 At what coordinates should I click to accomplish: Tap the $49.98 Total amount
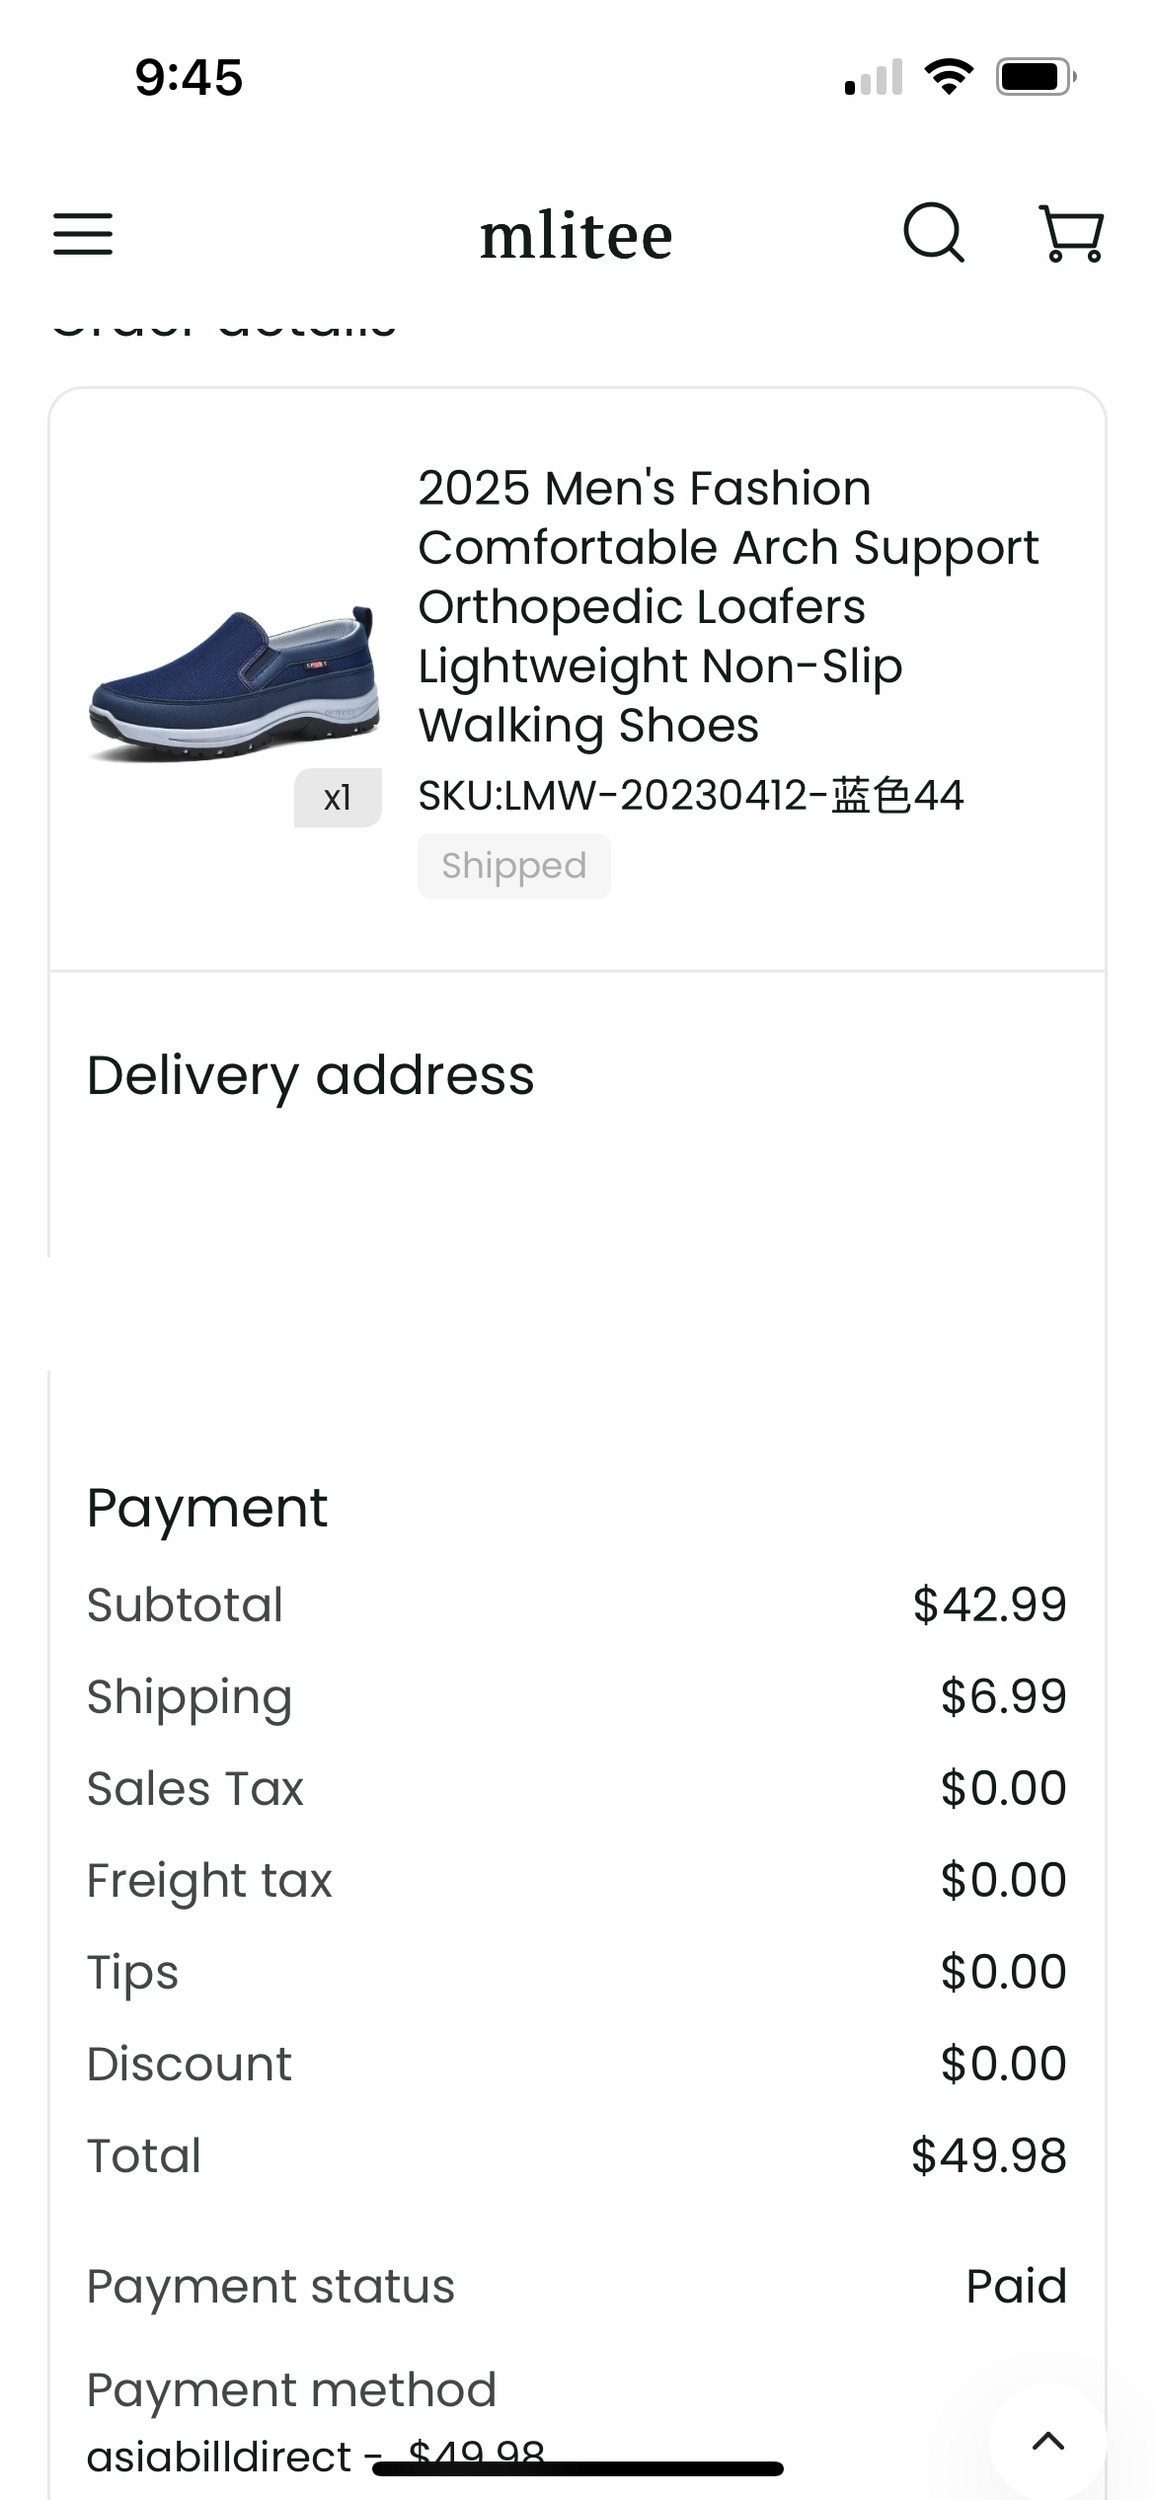click(x=988, y=2157)
